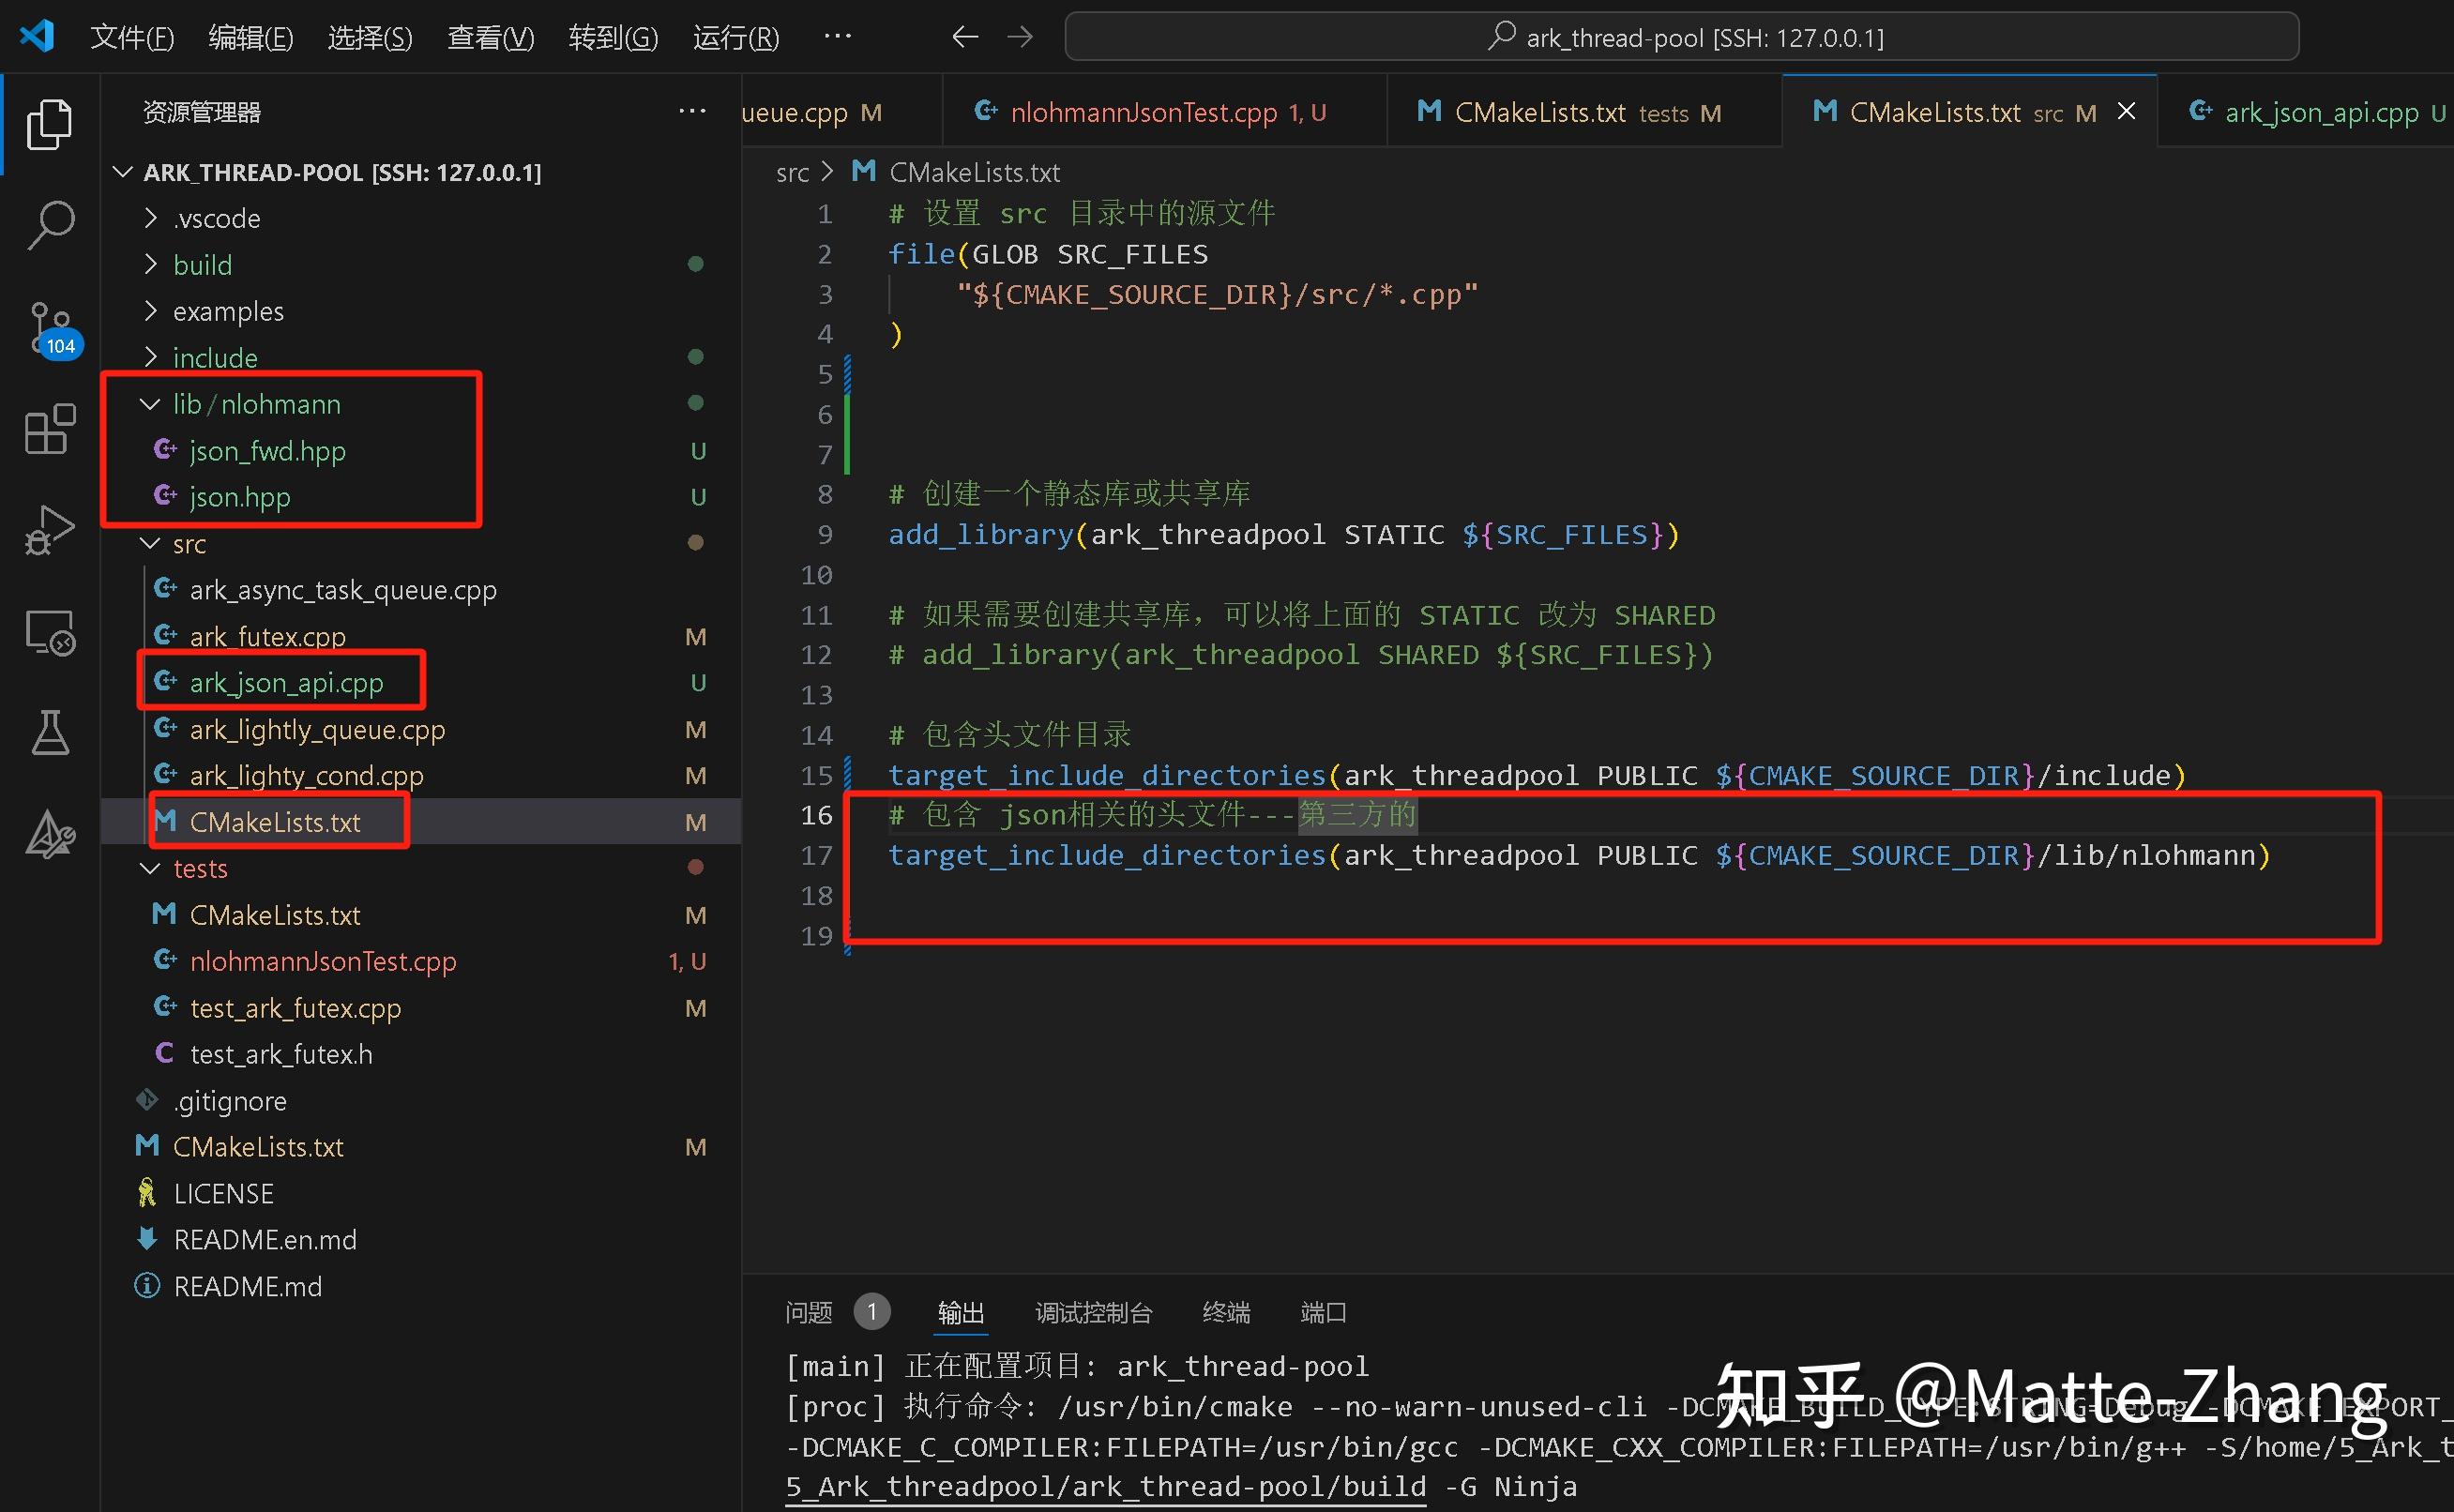Image resolution: width=2454 pixels, height=1512 pixels.
Task: Open the Search view icon
Action: tap(49, 224)
